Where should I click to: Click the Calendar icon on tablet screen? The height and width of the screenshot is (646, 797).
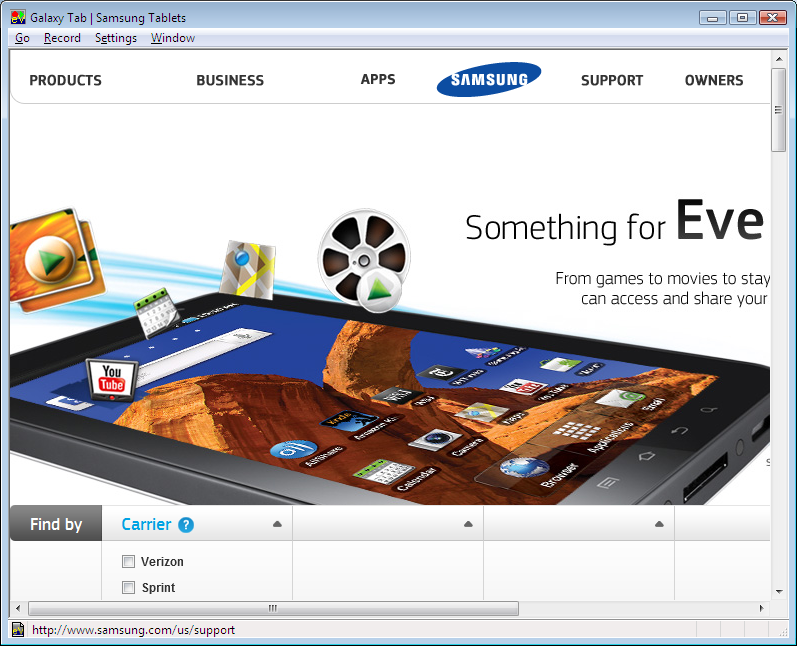(x=384, y=472)
